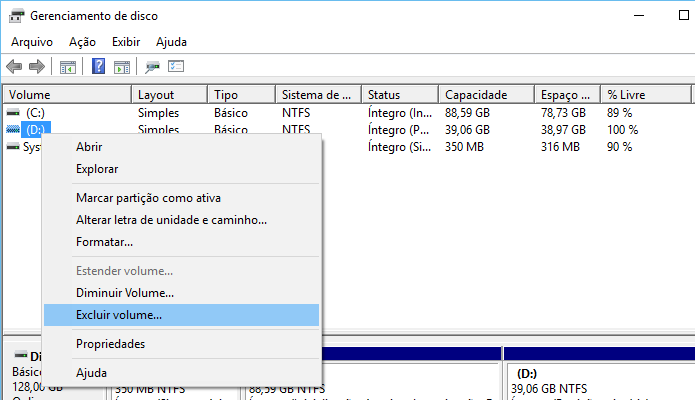The image size is (695, 400).
Task: Maximize the Disk Management window
Action: tap(683, 16)
